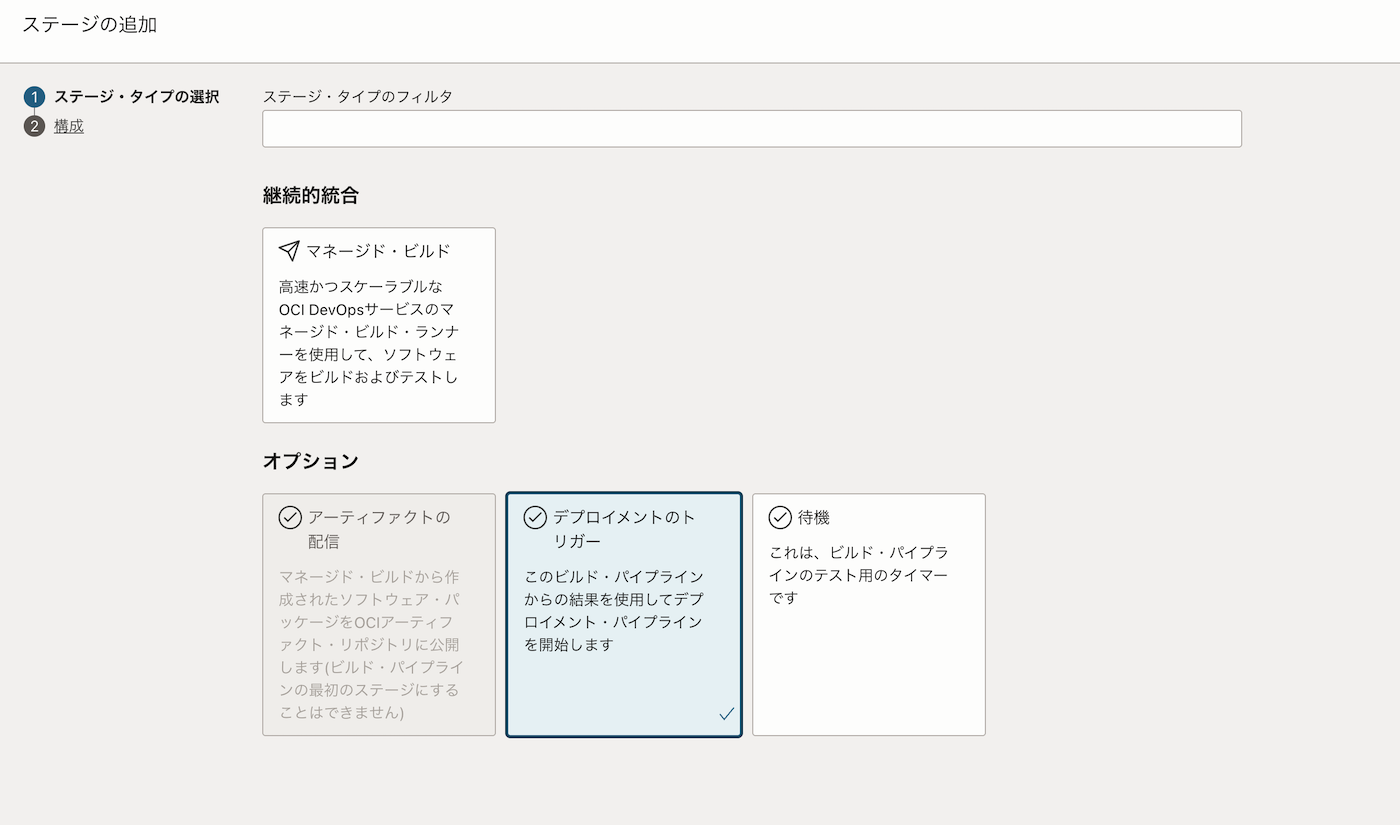
Task: Select the デプロイメントのトリガー title text
Action: (624, 529)
